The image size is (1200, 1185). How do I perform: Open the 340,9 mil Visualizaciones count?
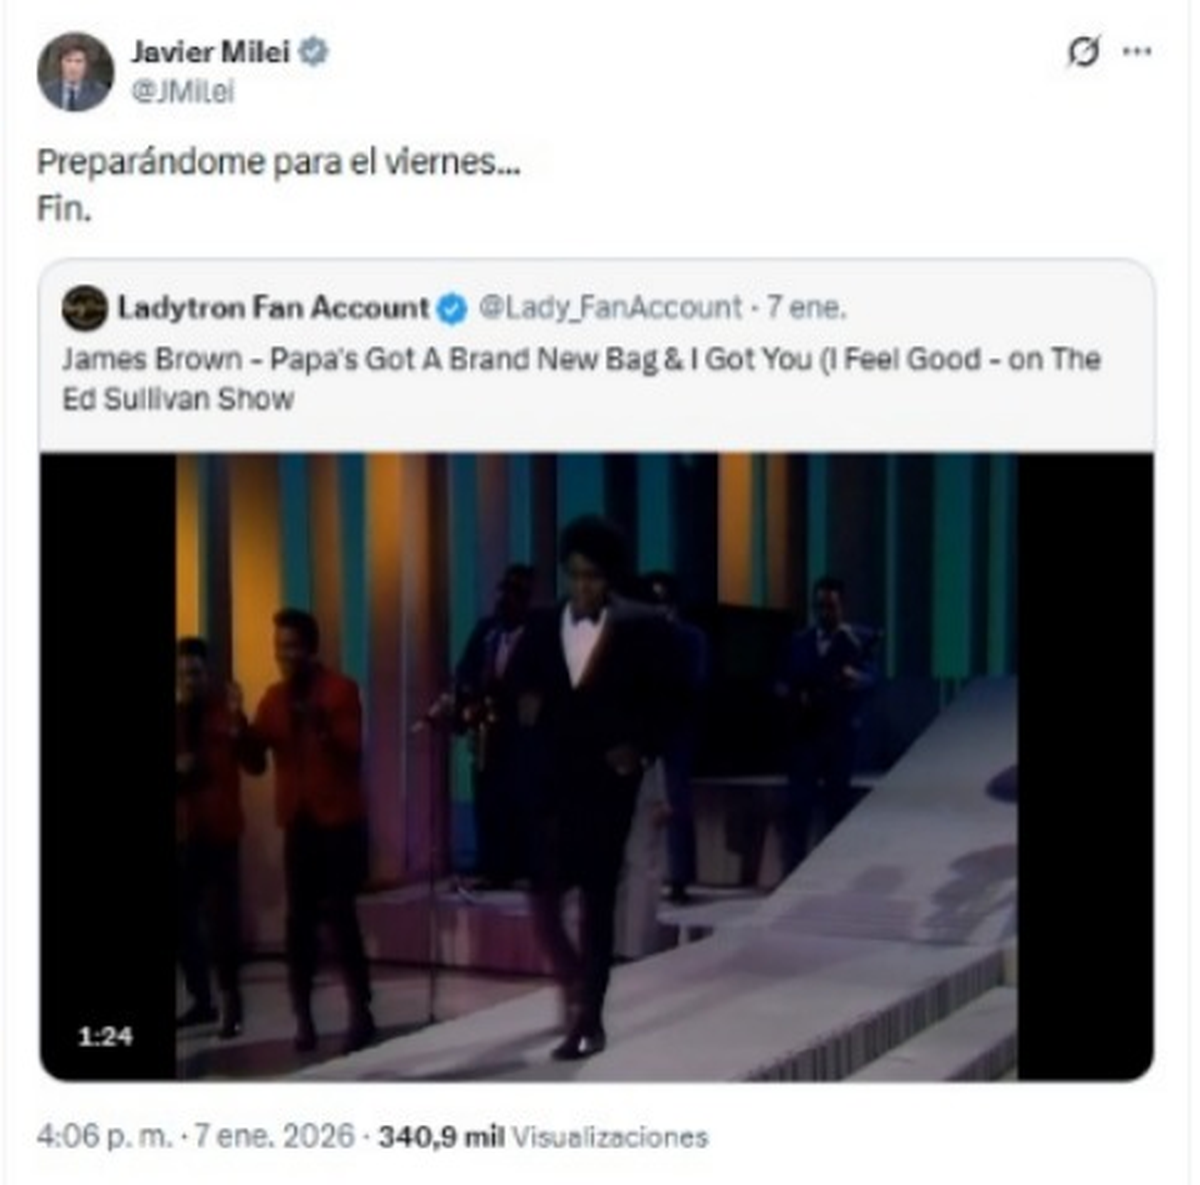[x=543, y=1137]
